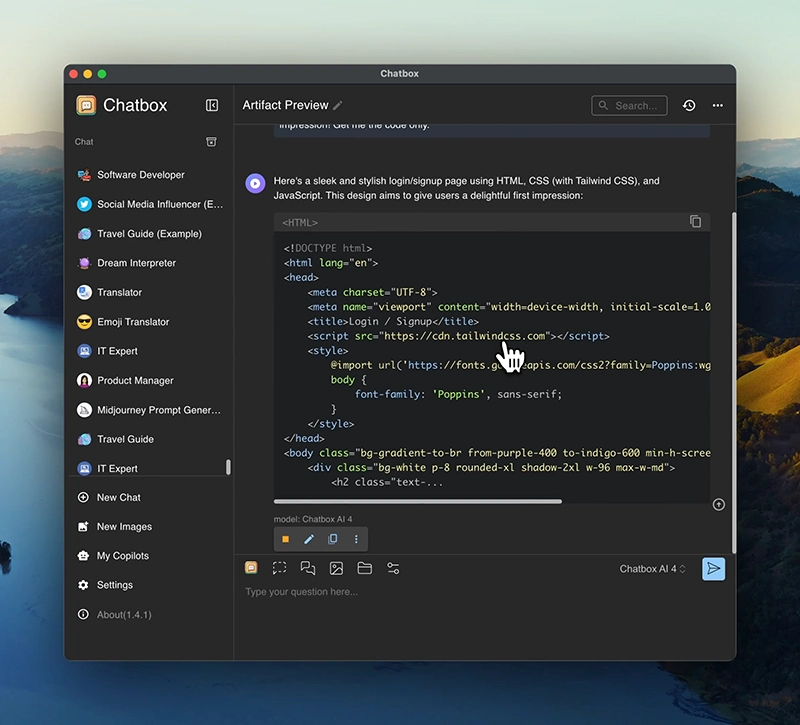Attach a file using the folder icon
The width and height of the screenshot is (800, 725).
365,568
